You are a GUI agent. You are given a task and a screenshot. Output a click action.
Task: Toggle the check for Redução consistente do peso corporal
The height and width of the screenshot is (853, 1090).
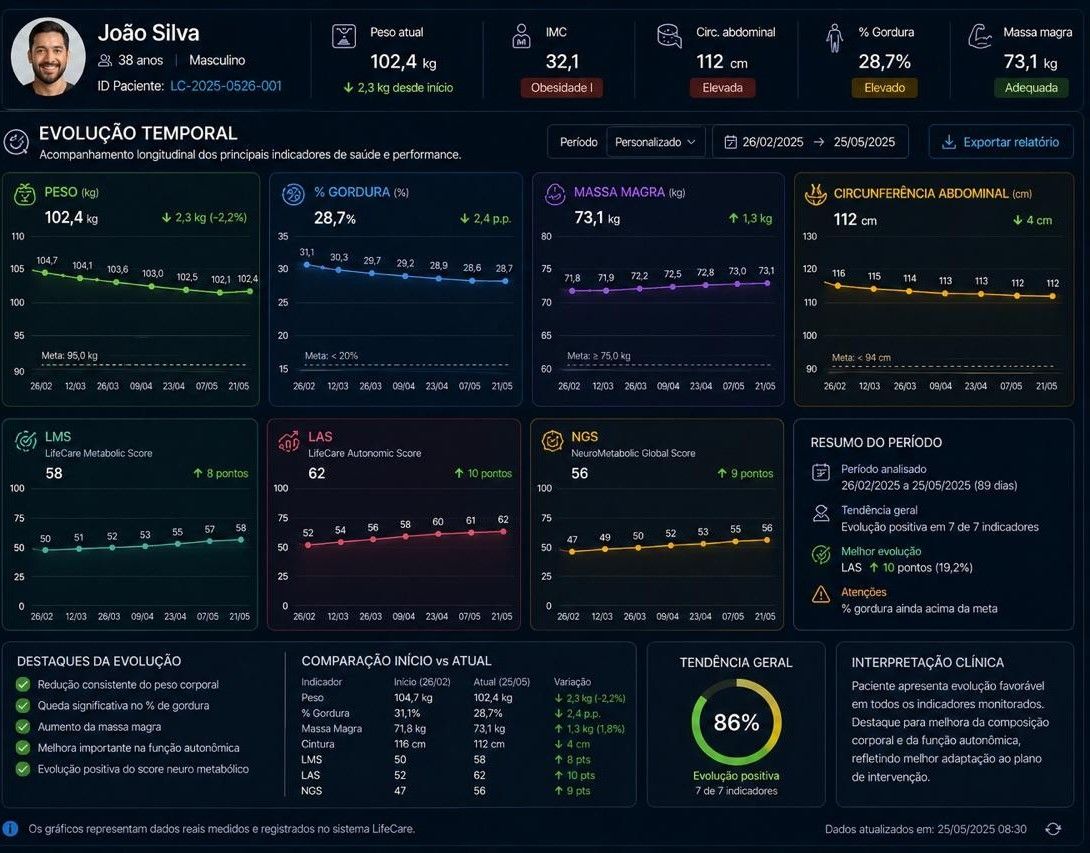point(23,685)
